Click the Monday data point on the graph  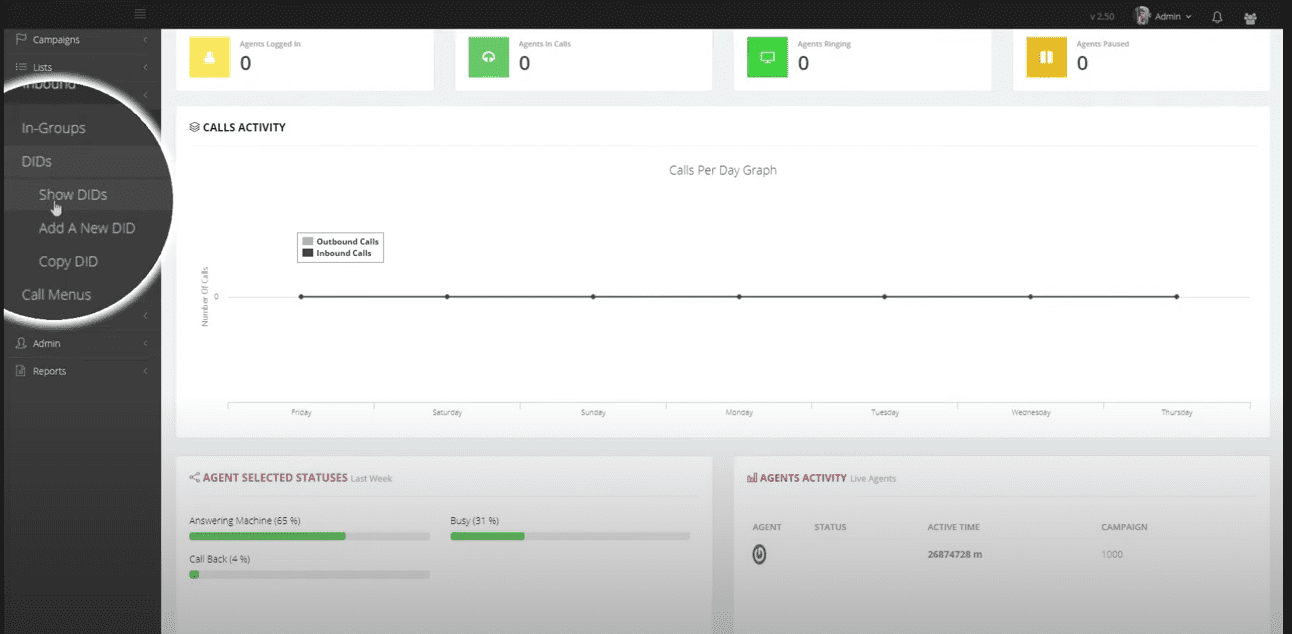click(739, 297)
